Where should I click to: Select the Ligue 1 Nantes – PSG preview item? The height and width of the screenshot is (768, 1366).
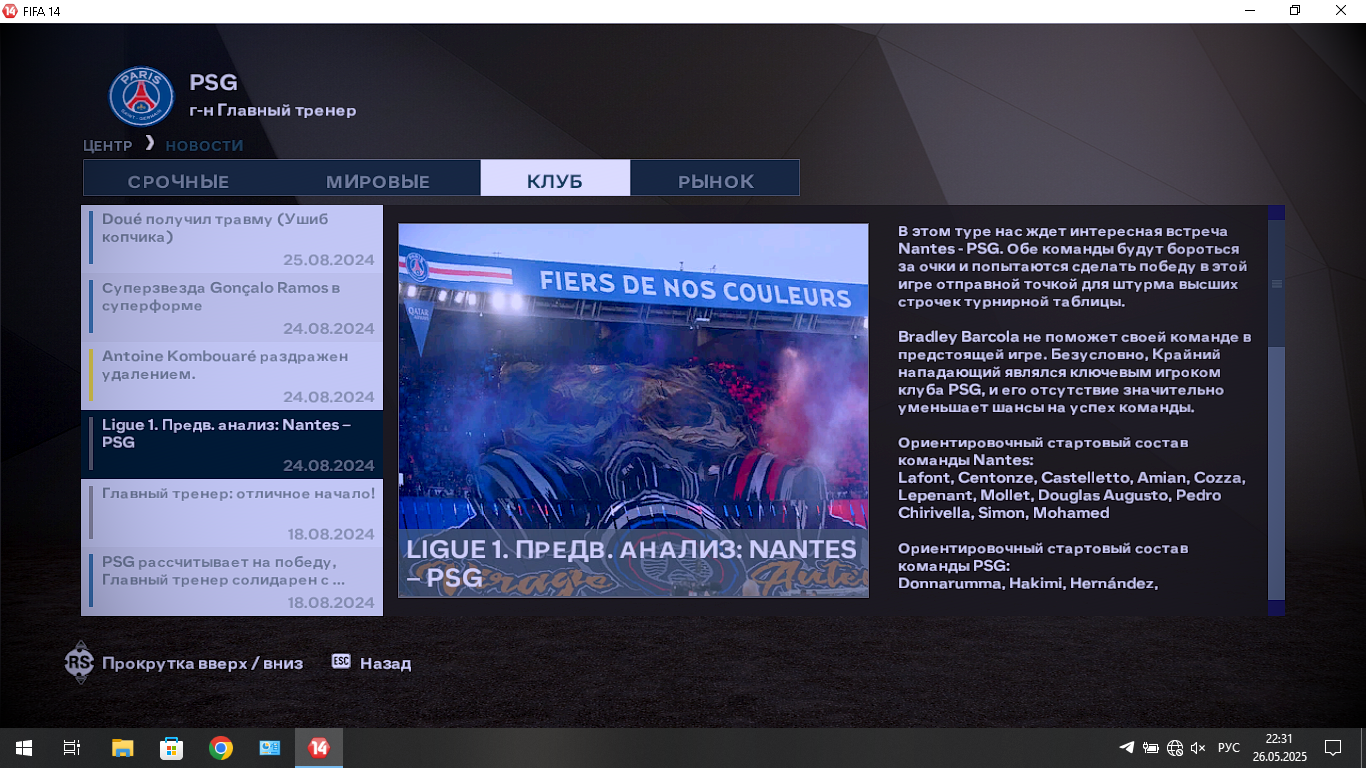(x=232, y=444)
